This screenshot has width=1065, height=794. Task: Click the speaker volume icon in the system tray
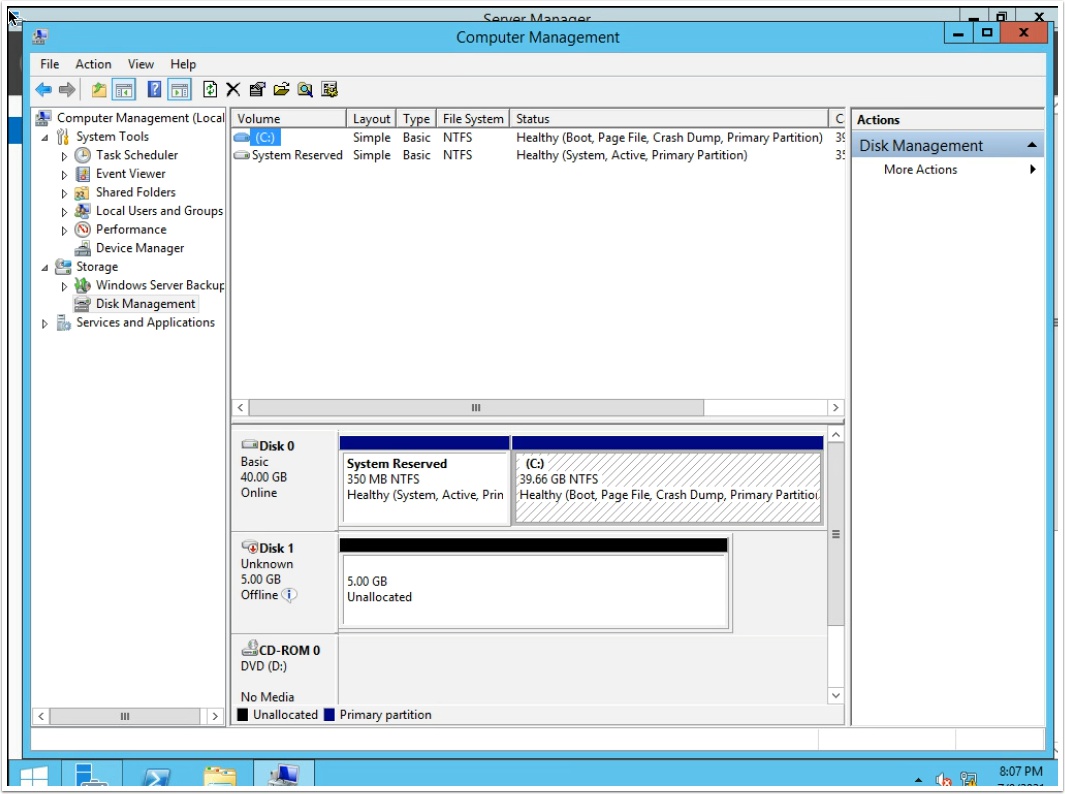[x=943, y=779]
